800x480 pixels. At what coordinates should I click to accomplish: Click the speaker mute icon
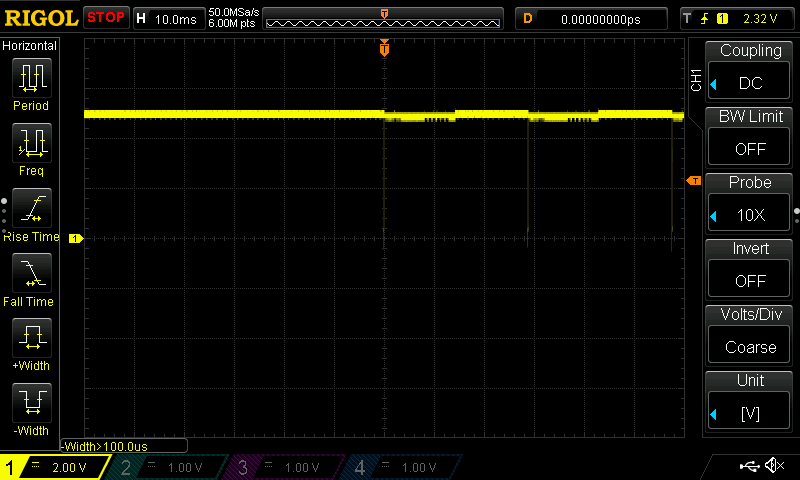pos(774,466)
